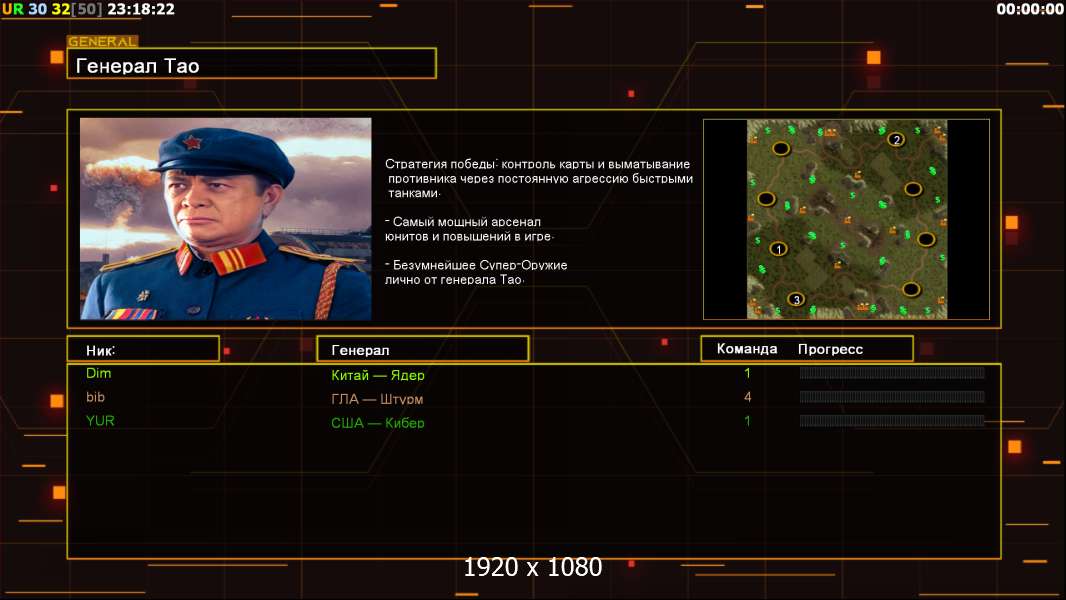Click 'США — Кибер' general entry
1066x600 pixels.
click(x=378, y=423)
